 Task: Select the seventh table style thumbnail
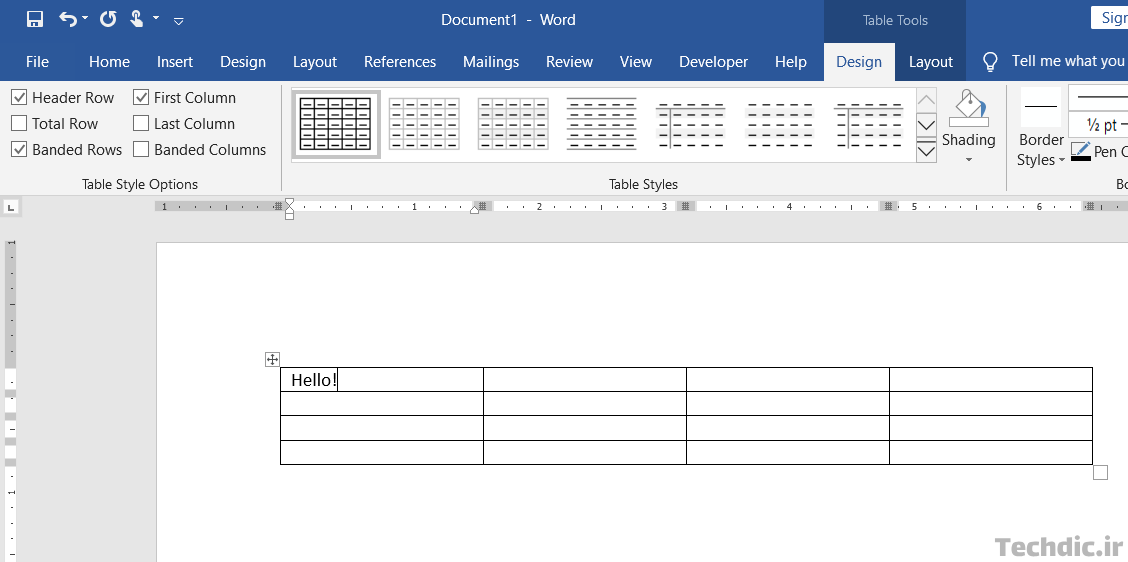(869, 124)
